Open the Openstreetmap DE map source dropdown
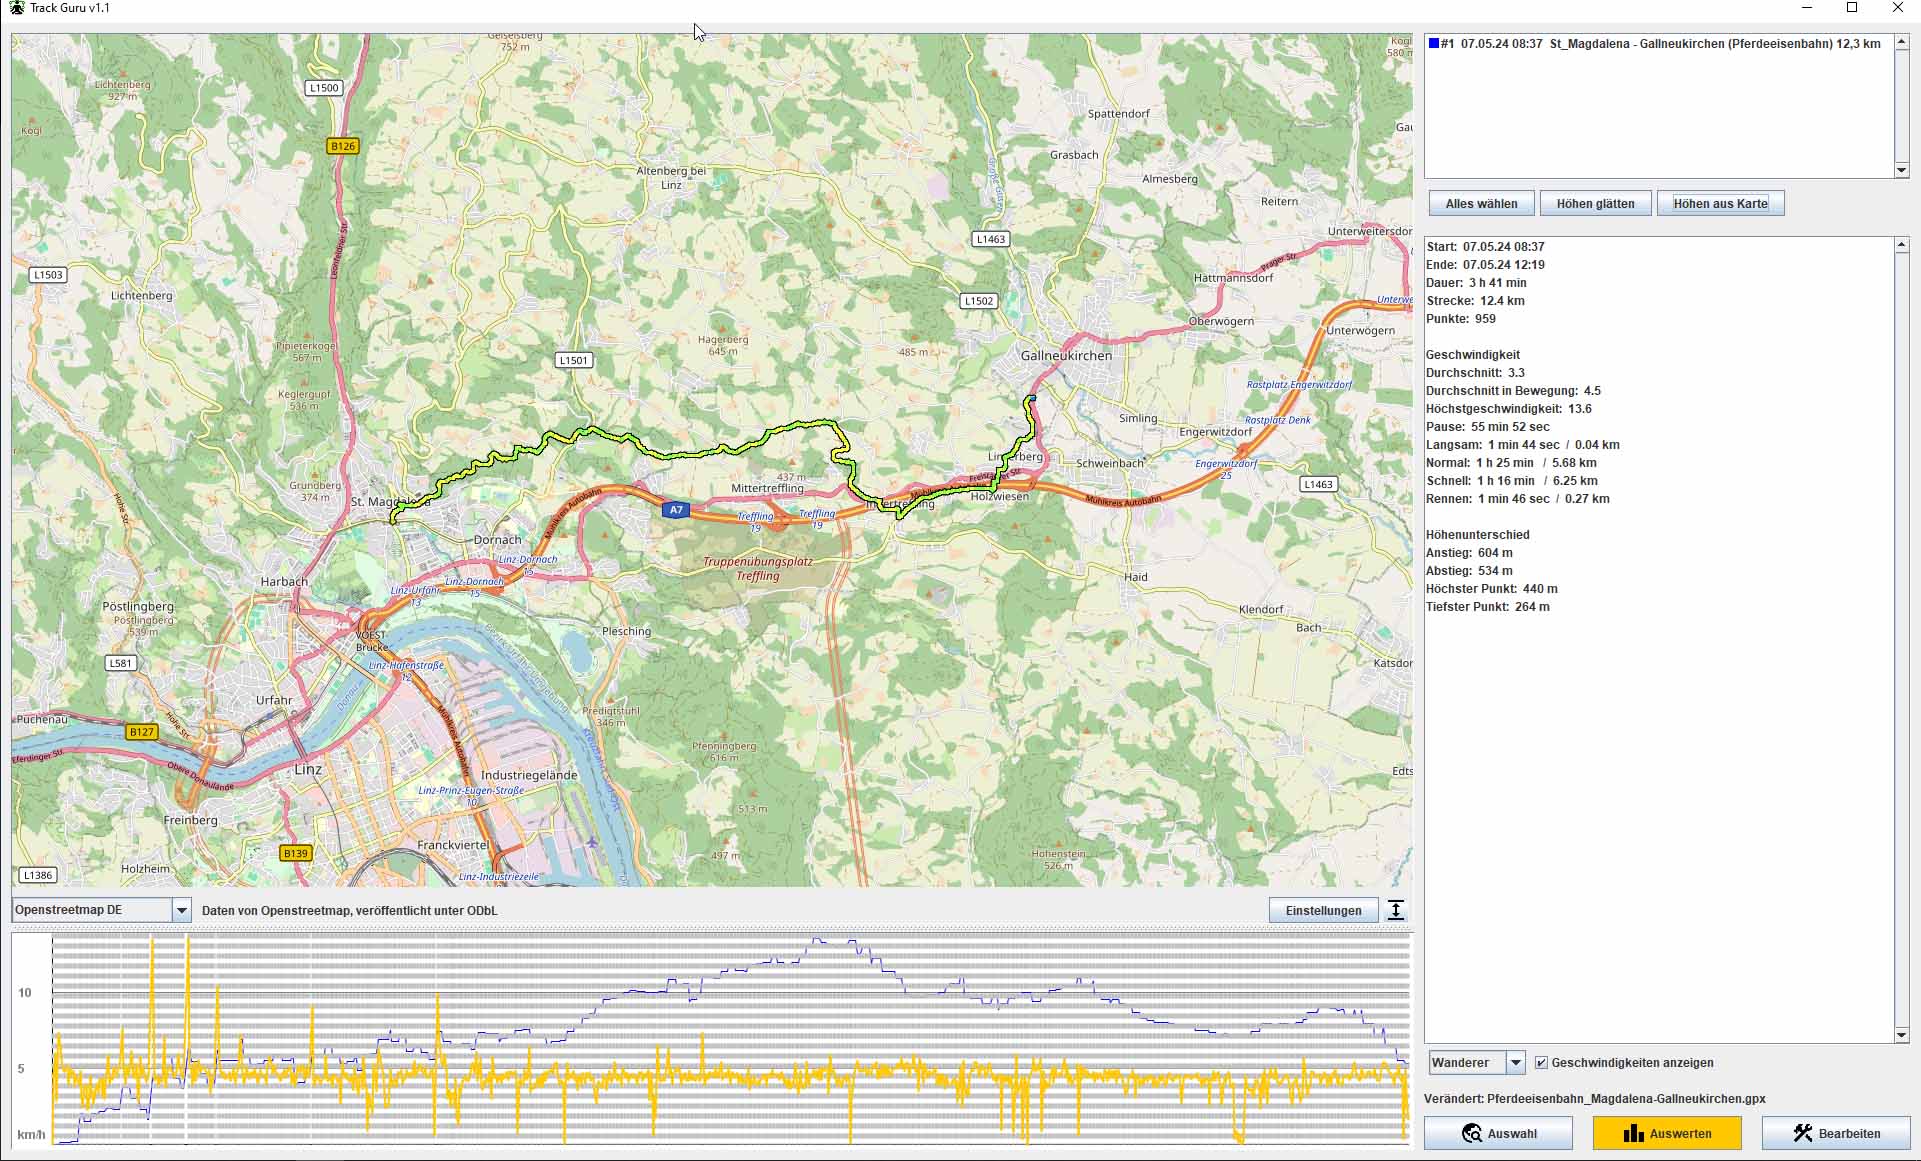Screen dimensions: 1921x1161 [x=181, y=910]
